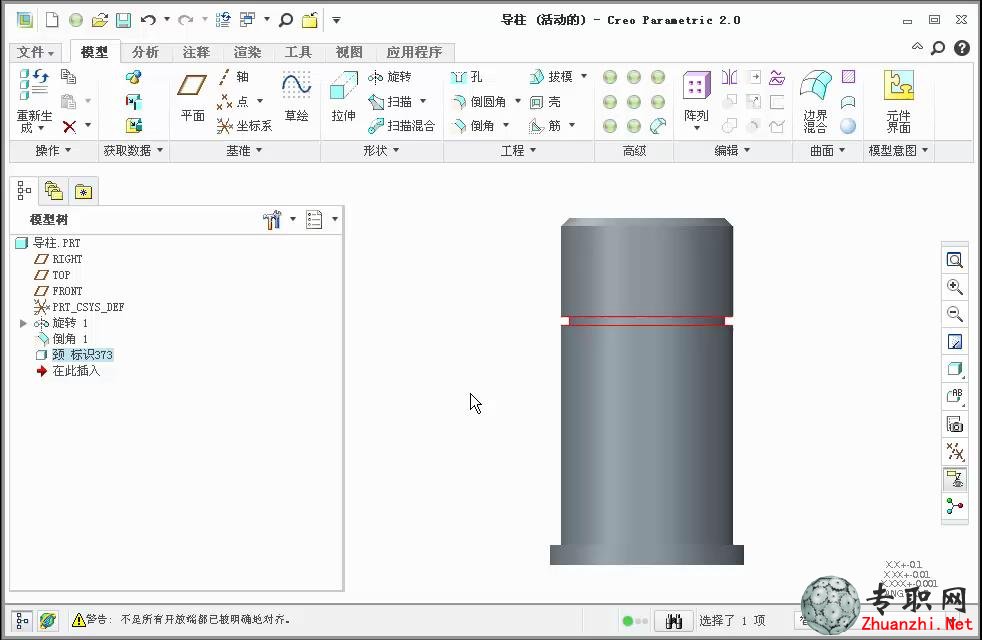Click the Swept Blend (扫描混合) tool
Viewport: 982px width, 640px height.
click(x=401, y=126)
